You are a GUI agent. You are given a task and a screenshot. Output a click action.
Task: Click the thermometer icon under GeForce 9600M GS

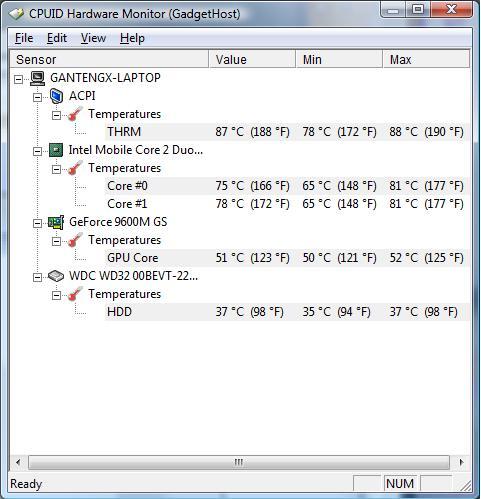tap(75, 240)
